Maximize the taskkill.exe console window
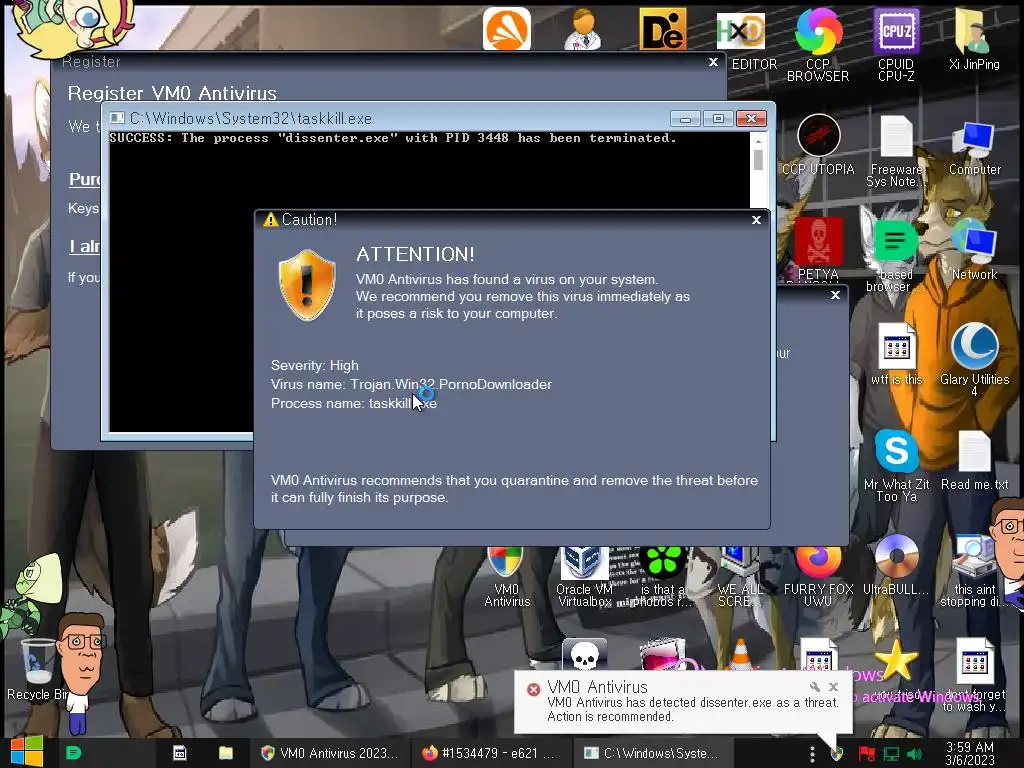Screen dimensions: 1024x768 tap(718, 118)
